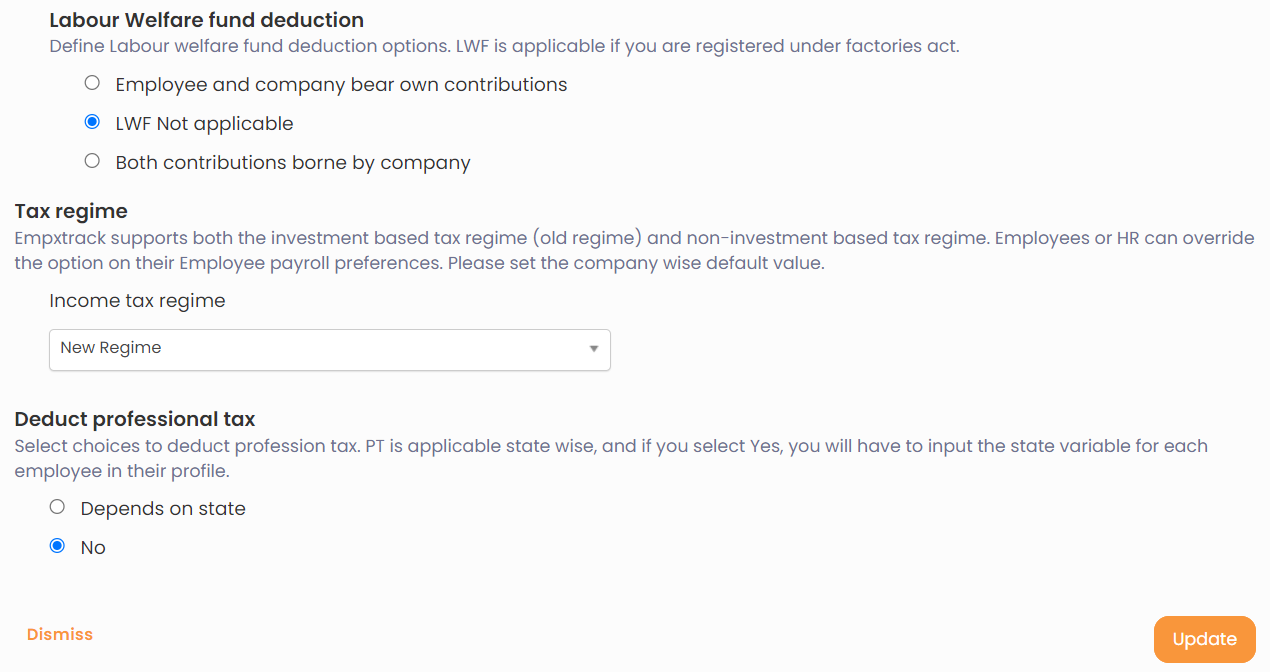
Task: Click the 'Labour Welfare fund deduction' heading
Action: point(206,20)
